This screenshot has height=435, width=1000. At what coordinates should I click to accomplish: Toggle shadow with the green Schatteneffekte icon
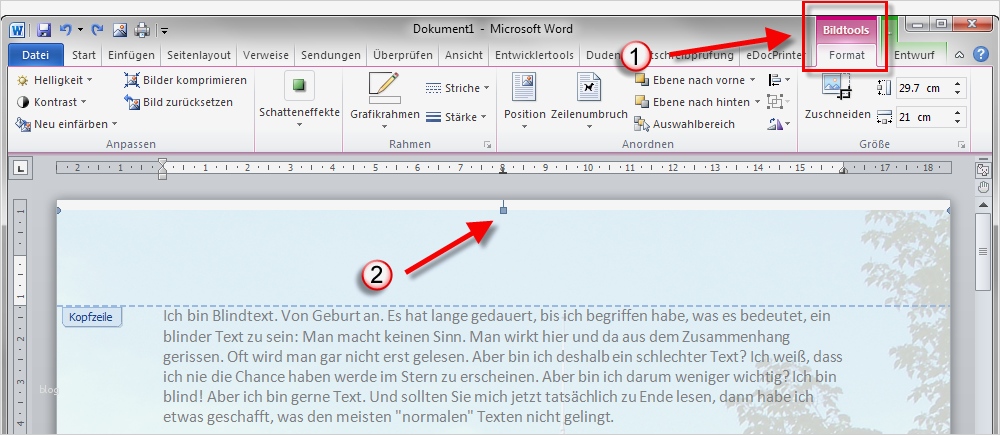299,85
